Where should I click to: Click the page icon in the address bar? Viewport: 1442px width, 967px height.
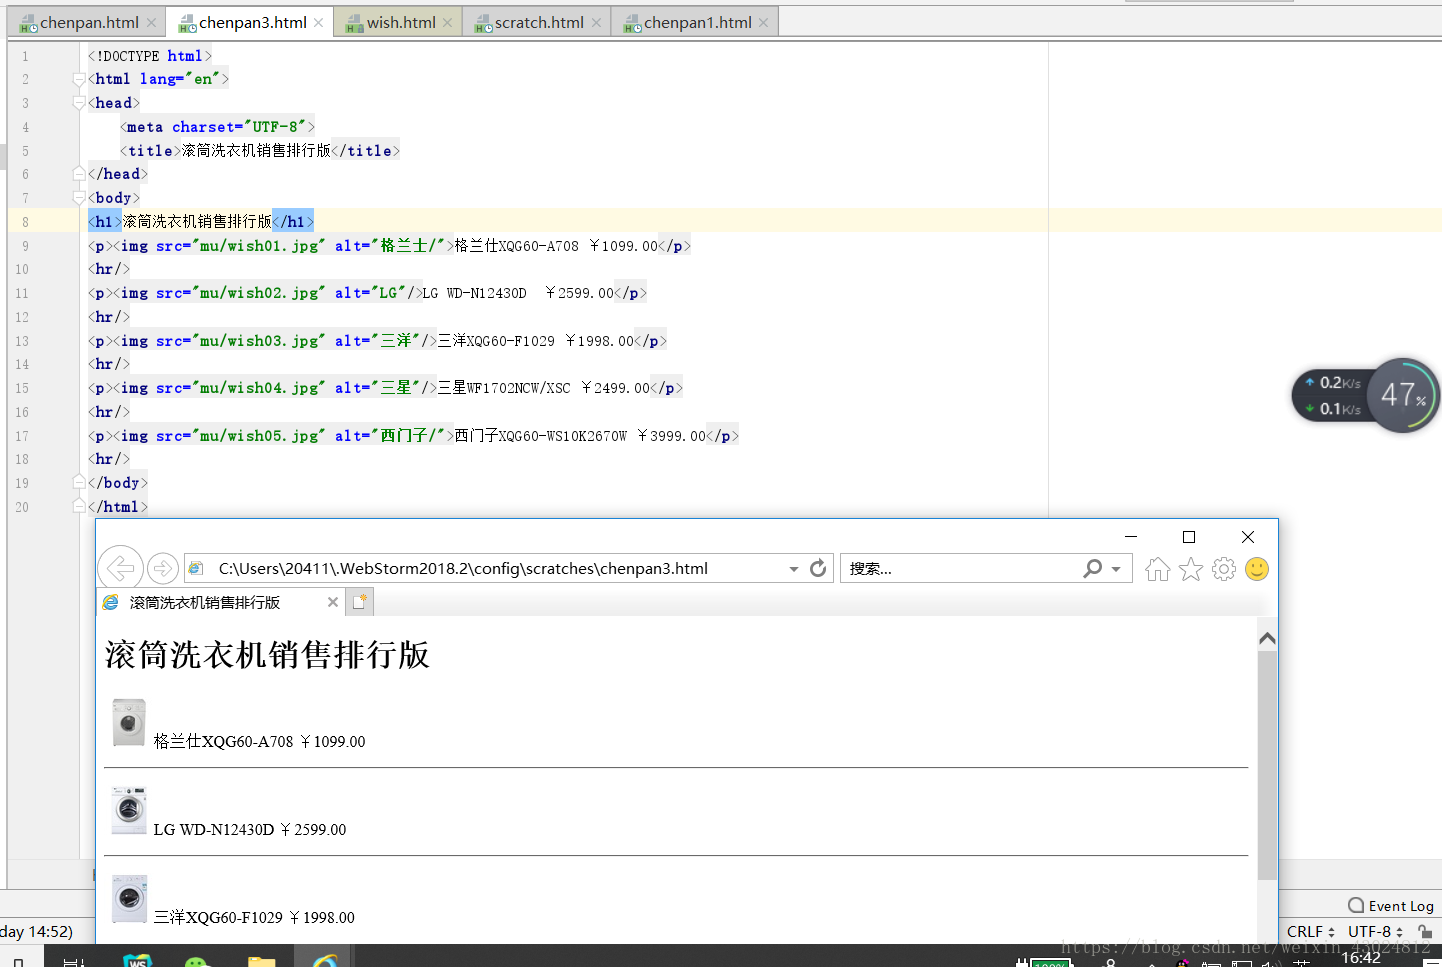[197, 568]
